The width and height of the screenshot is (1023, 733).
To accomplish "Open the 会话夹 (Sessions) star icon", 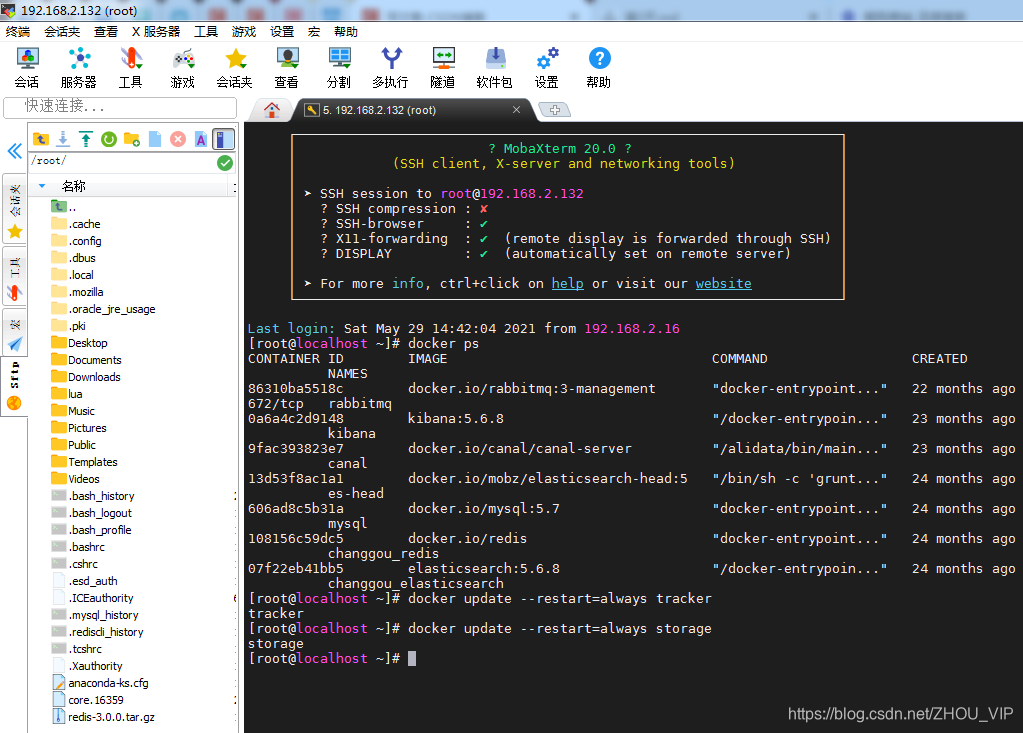I will [x=235, y=68].
